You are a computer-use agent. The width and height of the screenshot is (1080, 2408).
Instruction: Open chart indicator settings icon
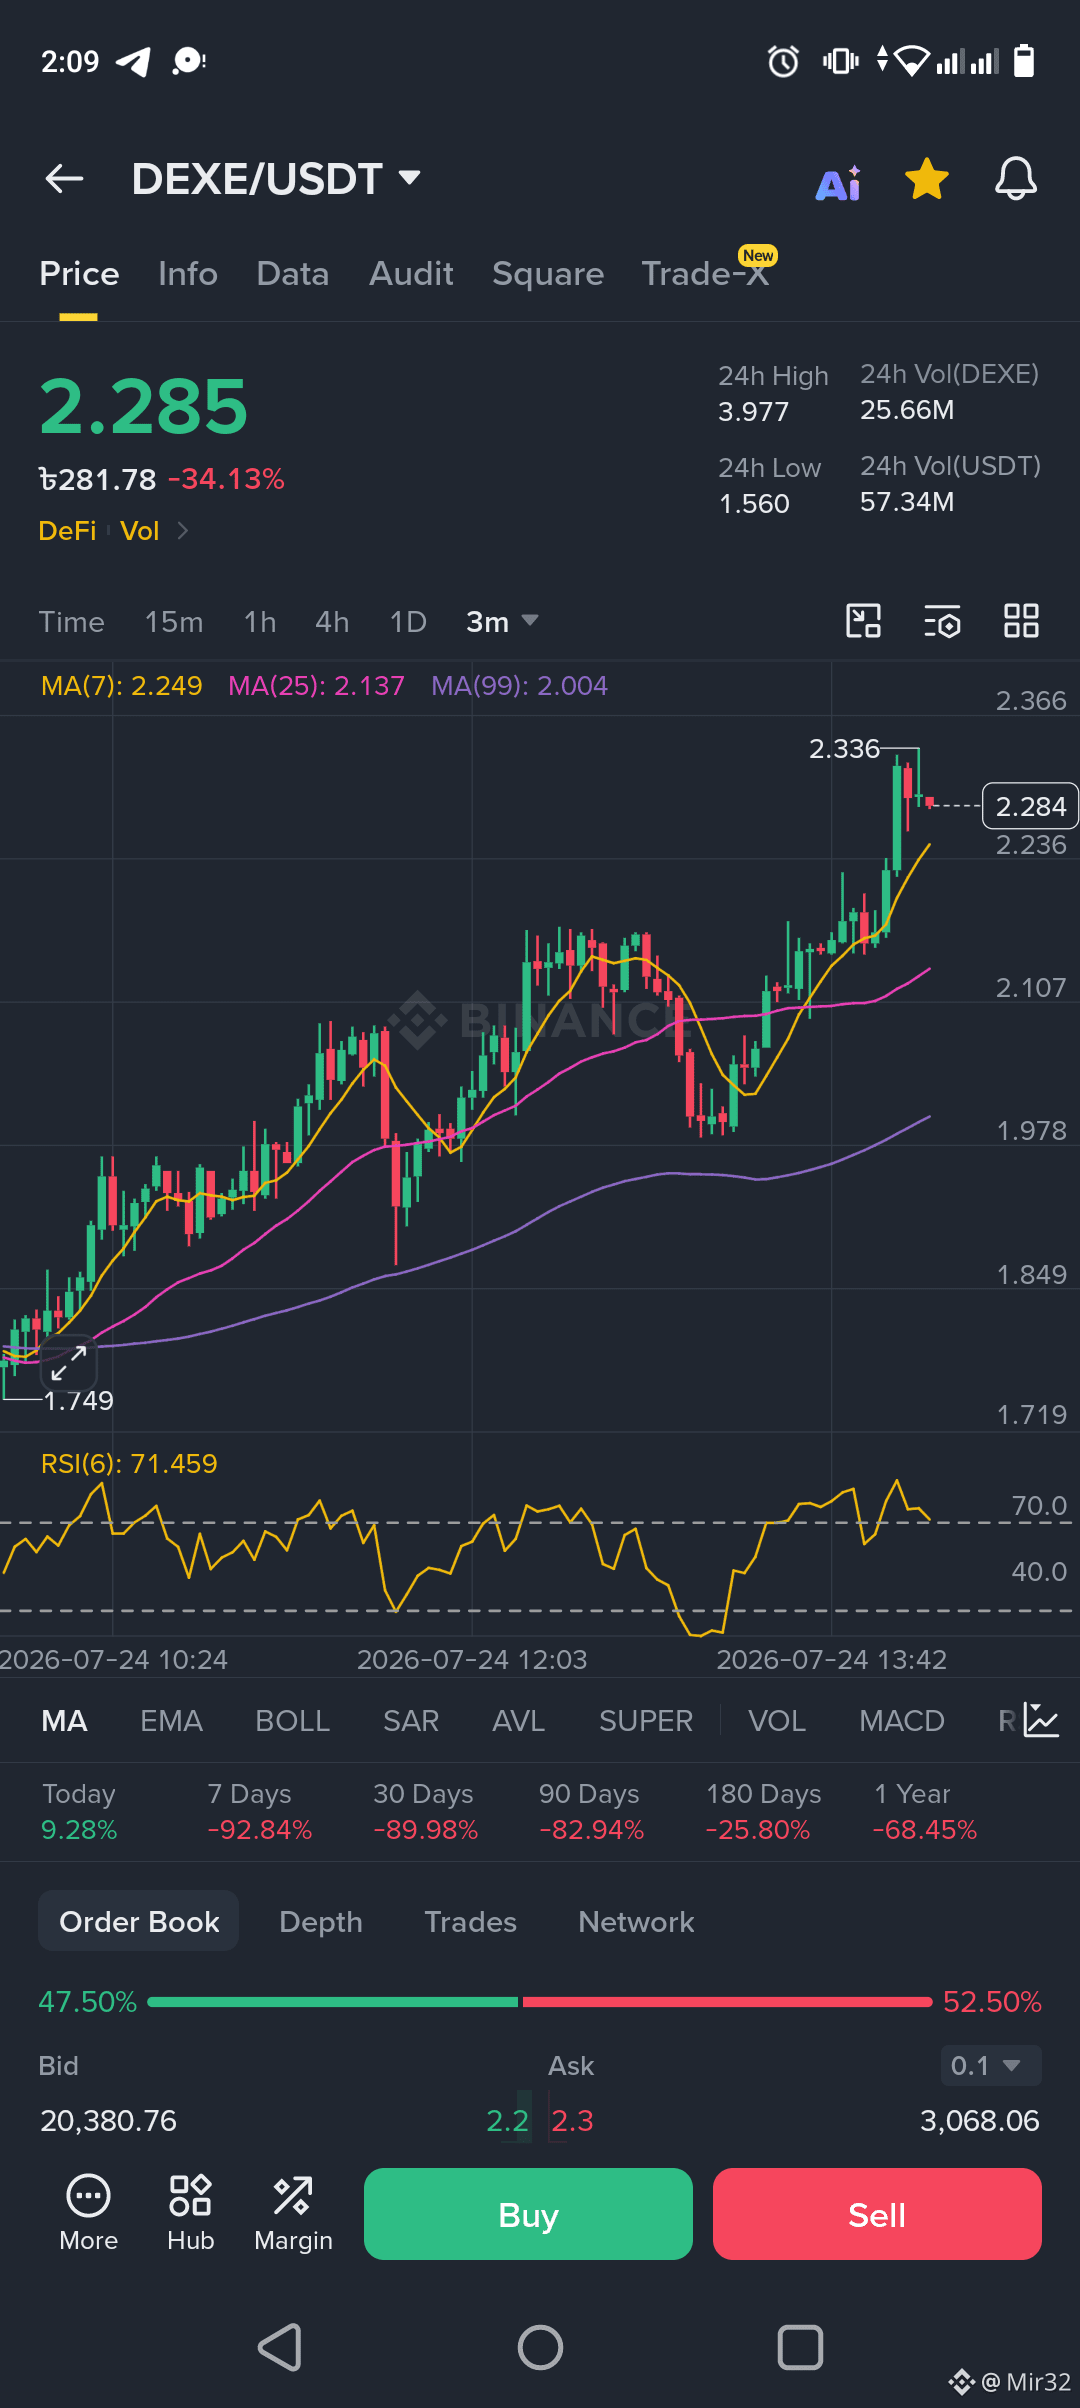tap(942, 621)
